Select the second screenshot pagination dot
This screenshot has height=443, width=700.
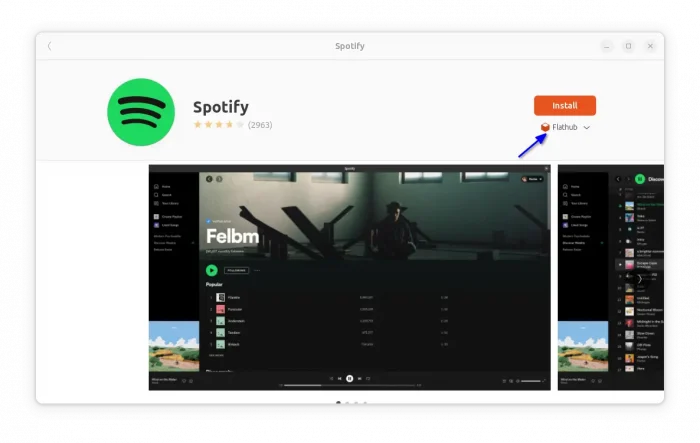click(x=347, y=403)
